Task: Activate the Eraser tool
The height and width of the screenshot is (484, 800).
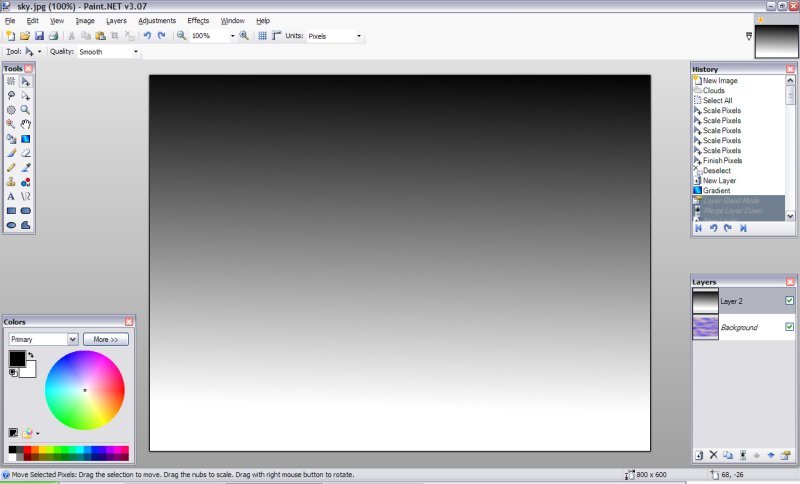Action: click(x=26, y=153)
